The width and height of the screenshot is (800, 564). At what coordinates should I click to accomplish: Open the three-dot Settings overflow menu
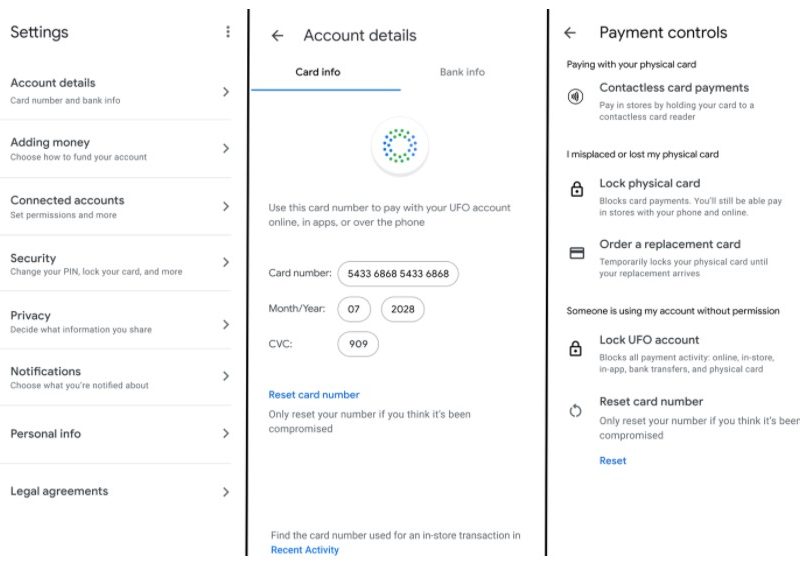pos(228,32)
